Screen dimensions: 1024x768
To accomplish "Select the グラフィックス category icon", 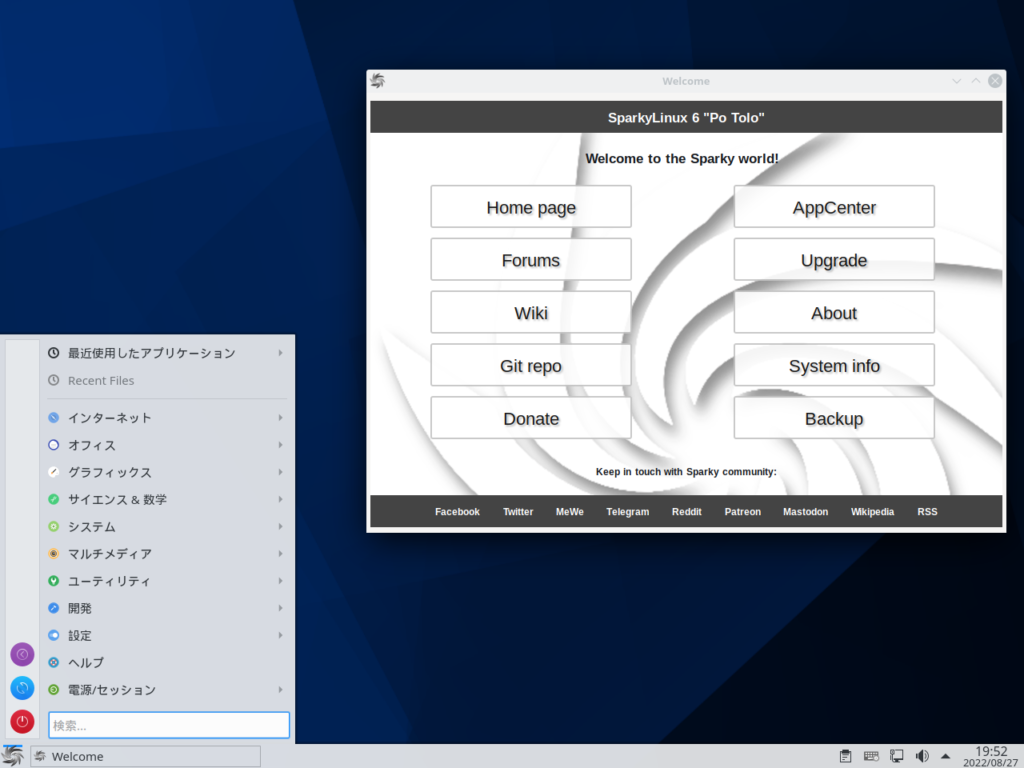I will click(x=51, y=472).
